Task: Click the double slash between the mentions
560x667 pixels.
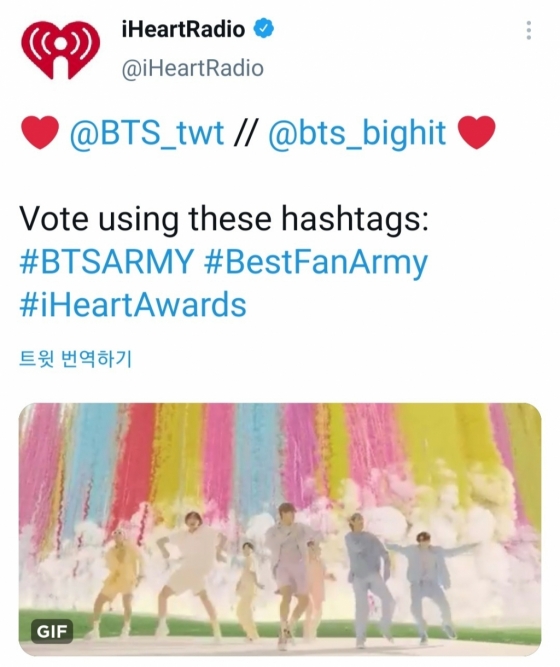Action: (x=246, y=133)
